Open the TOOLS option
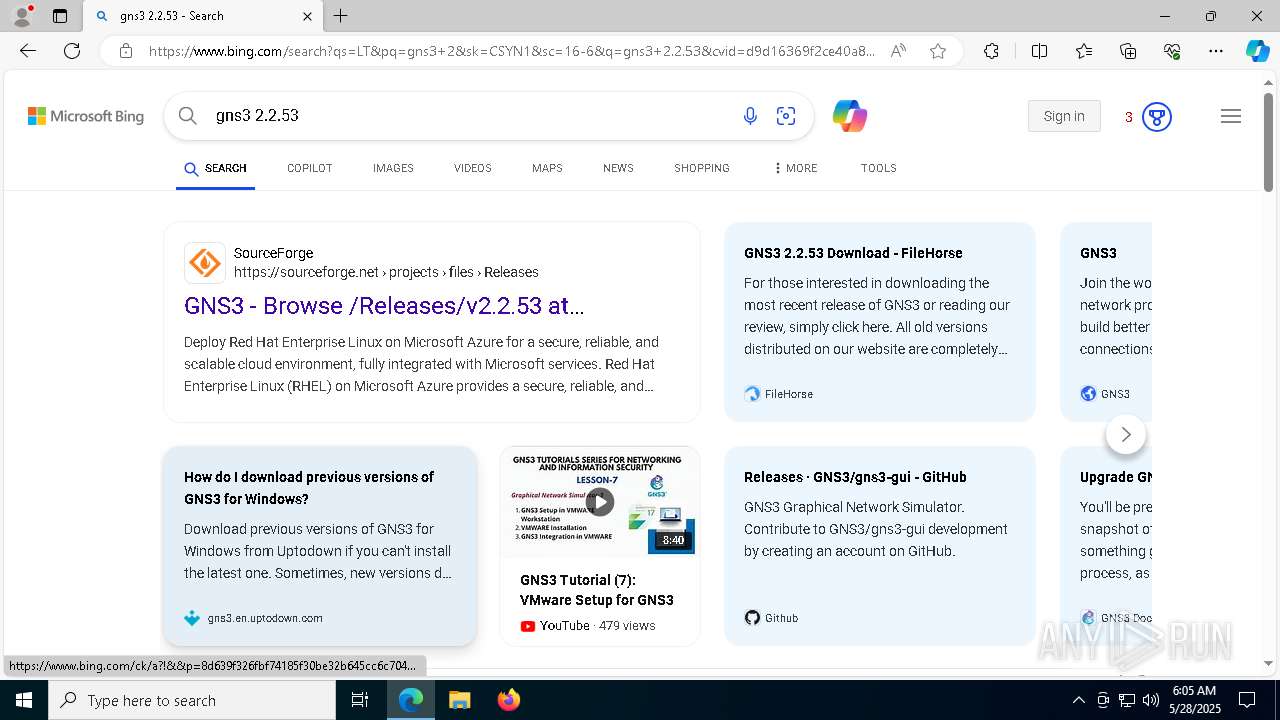 pos(878,168)
